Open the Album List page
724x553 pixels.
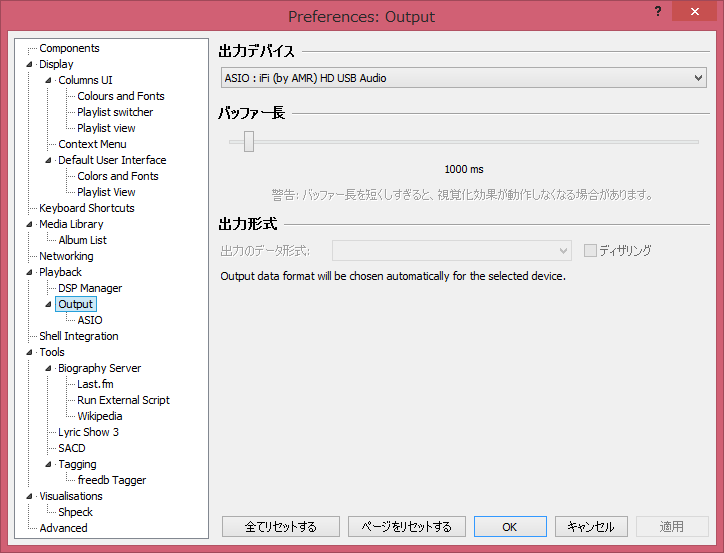(x=82, y=240)
